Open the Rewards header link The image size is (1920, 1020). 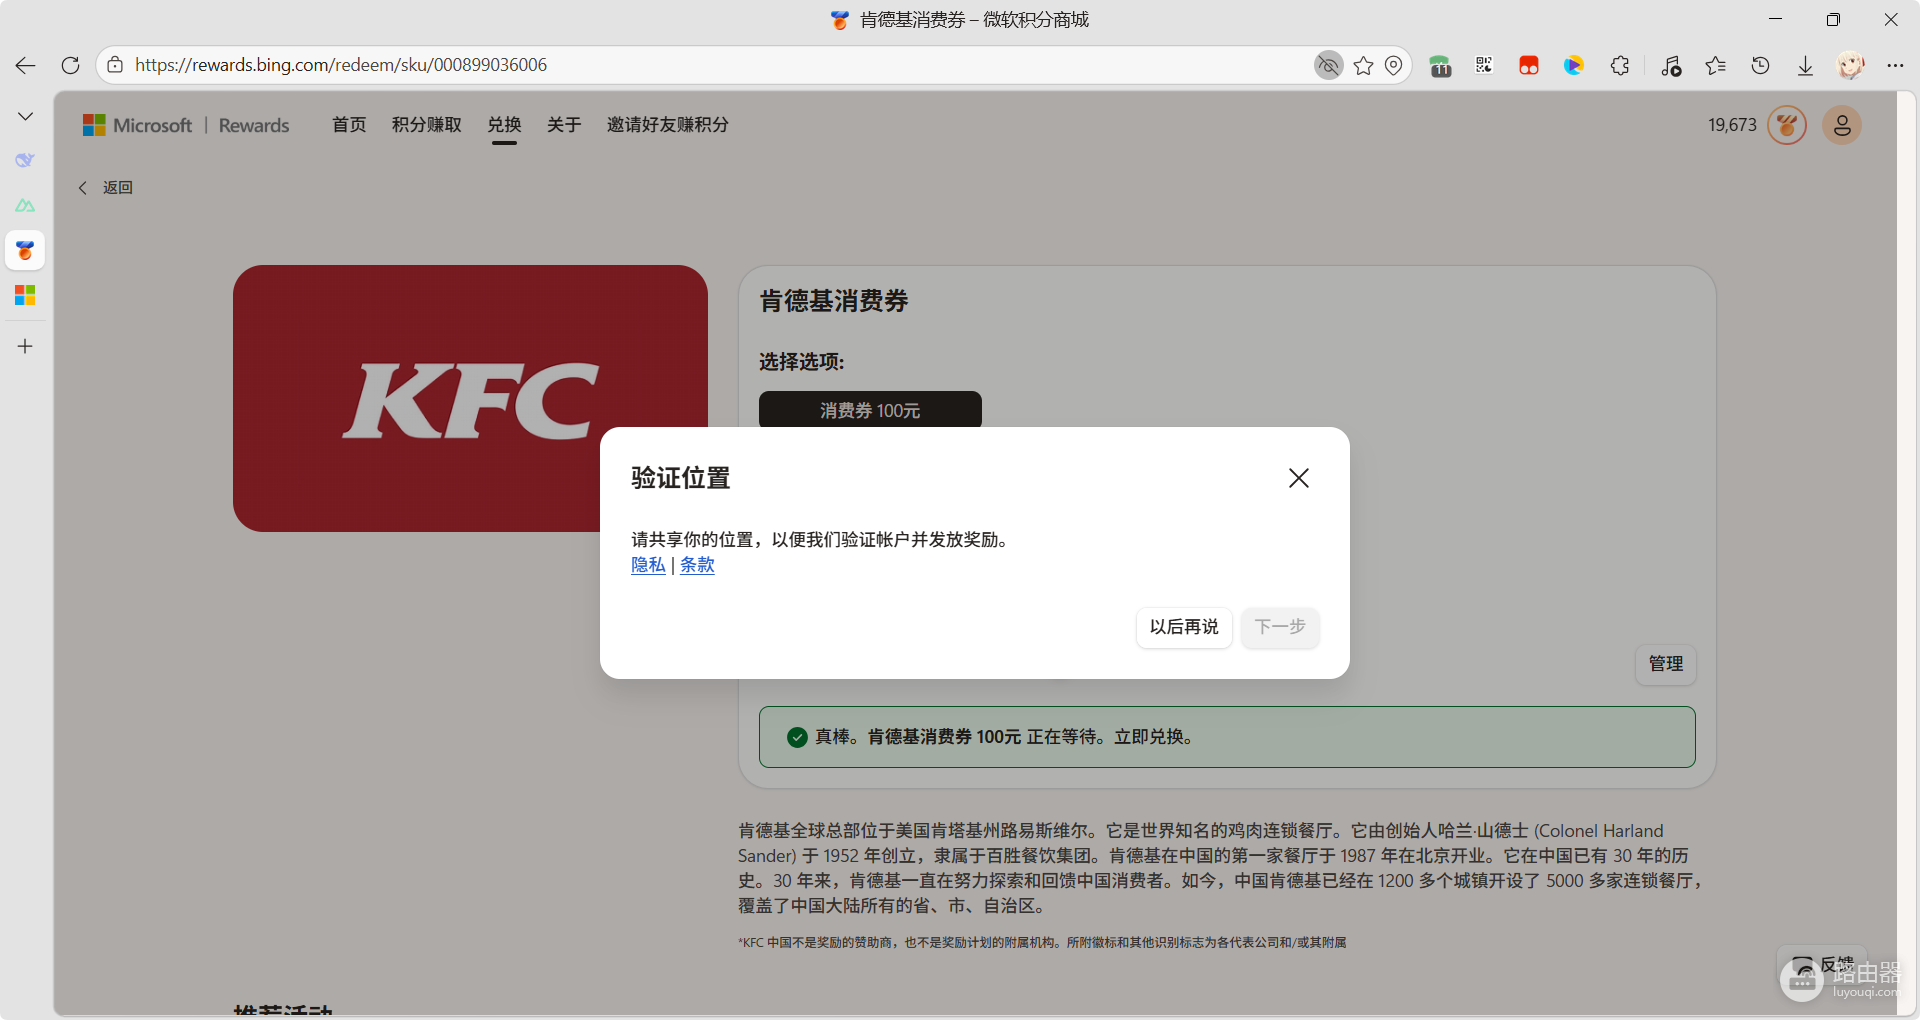click(254, 125)
